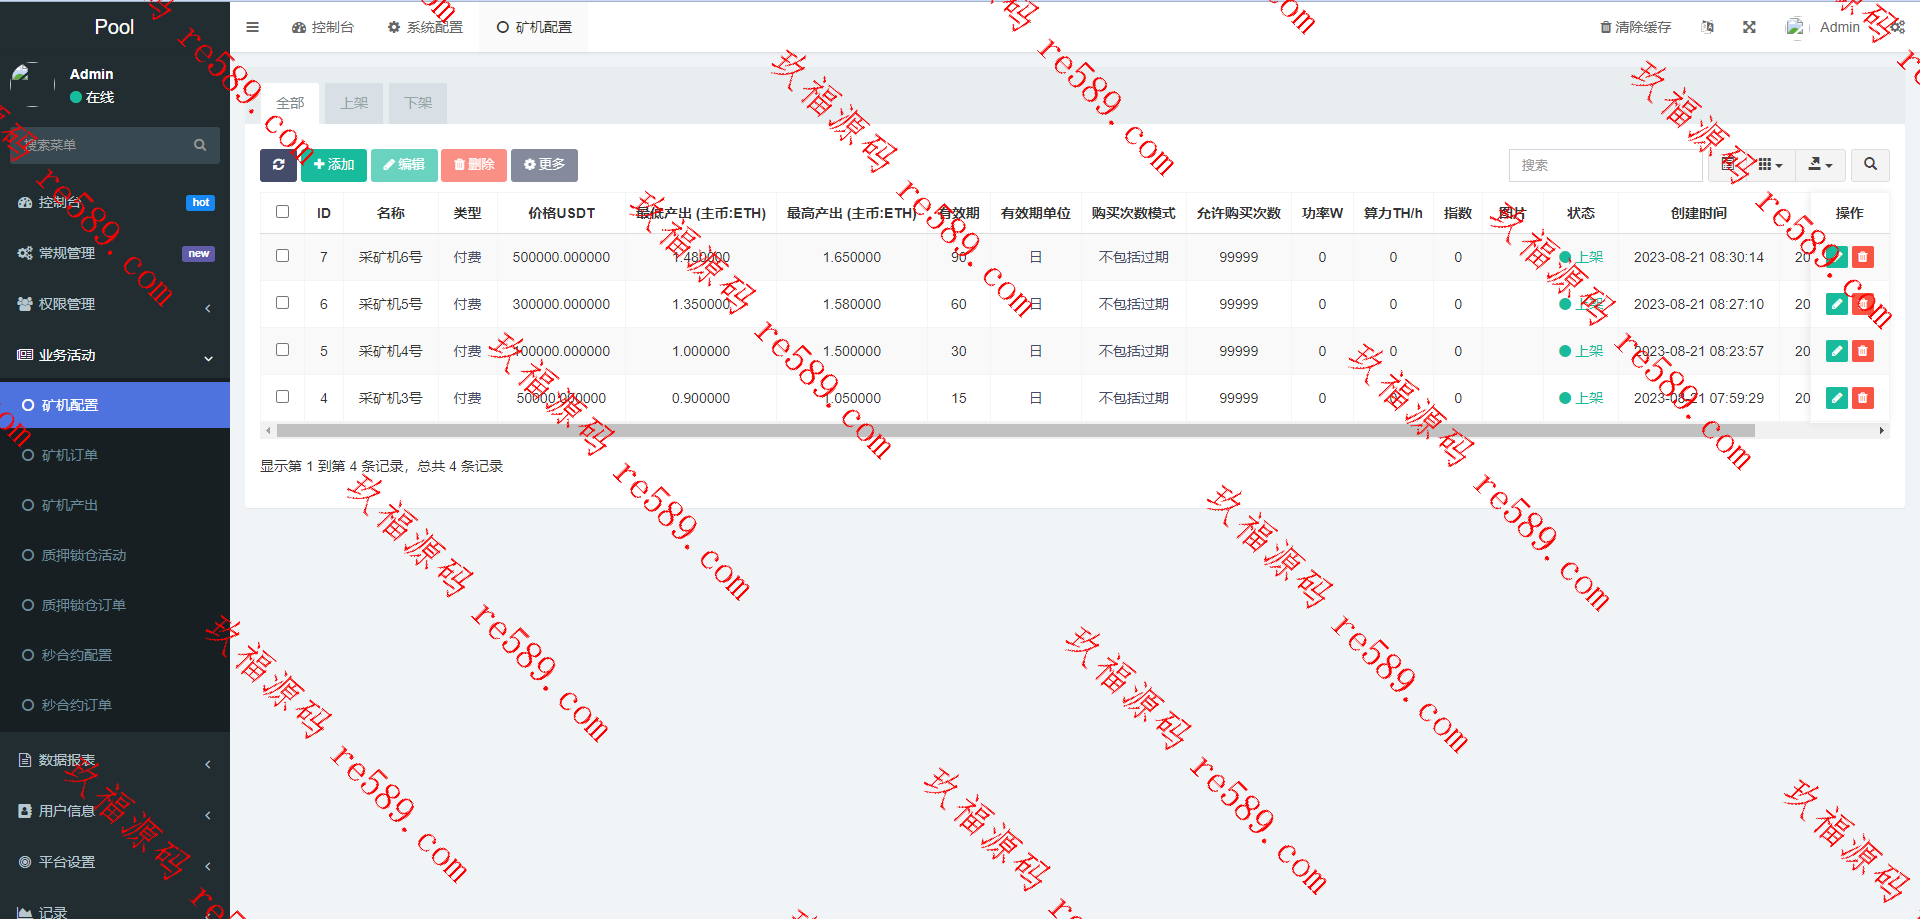Open the 控制台 tab in top bar
Viewport: 1920px width, 919px height.
[x=322, y=27]
